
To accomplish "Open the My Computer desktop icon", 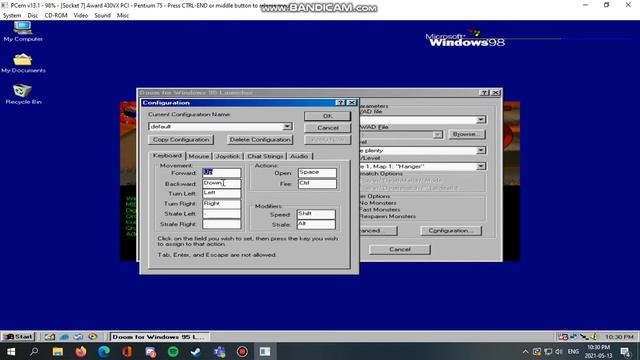I will 23,31.
